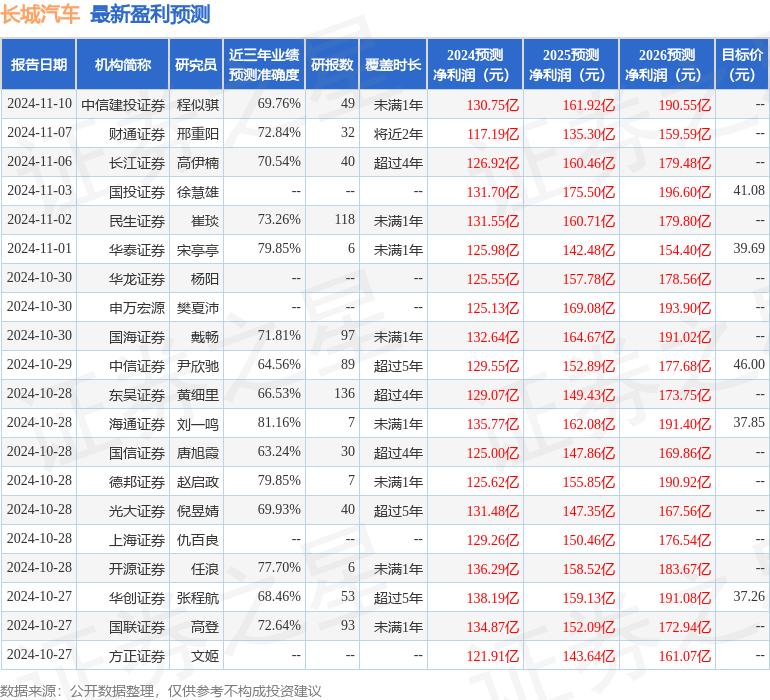Click the report date 2024-11-10
The height and width of the screenshot is (700, 770).
click(x=39, y=103)
